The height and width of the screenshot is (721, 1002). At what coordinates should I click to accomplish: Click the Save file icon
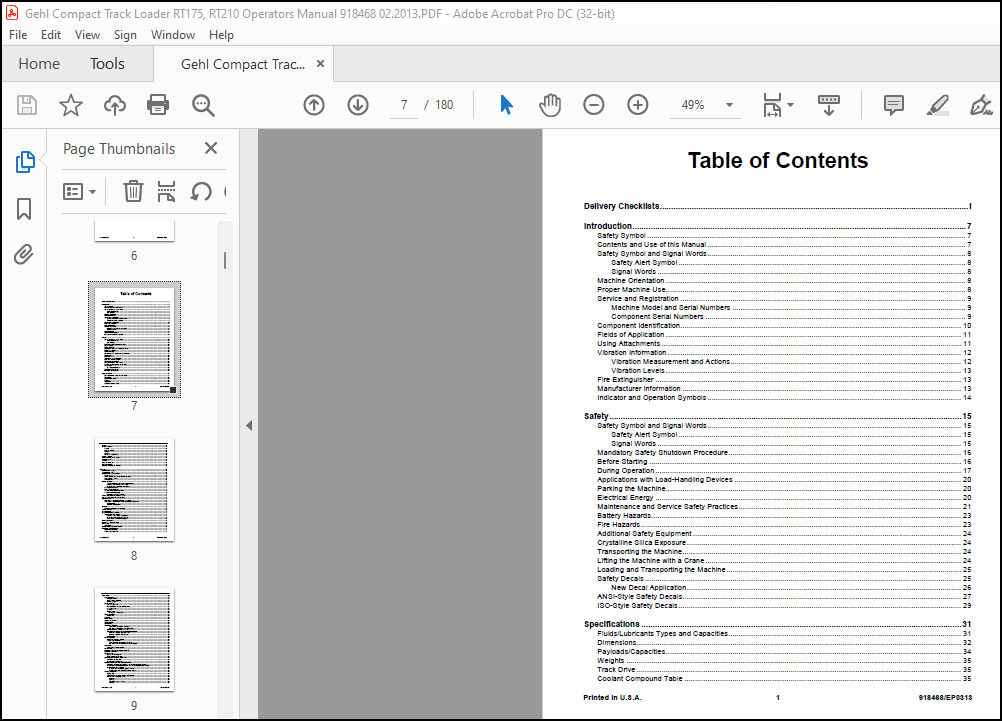27,105
